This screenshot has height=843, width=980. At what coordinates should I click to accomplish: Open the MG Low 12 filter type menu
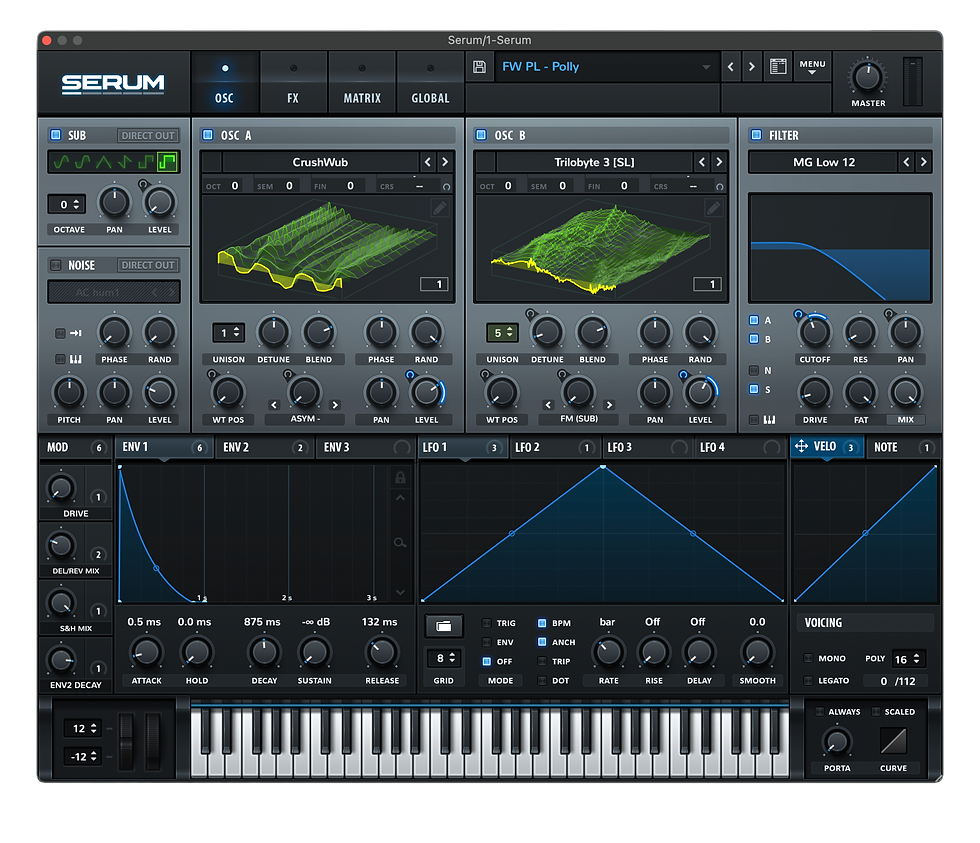click(x=823, y=162)
